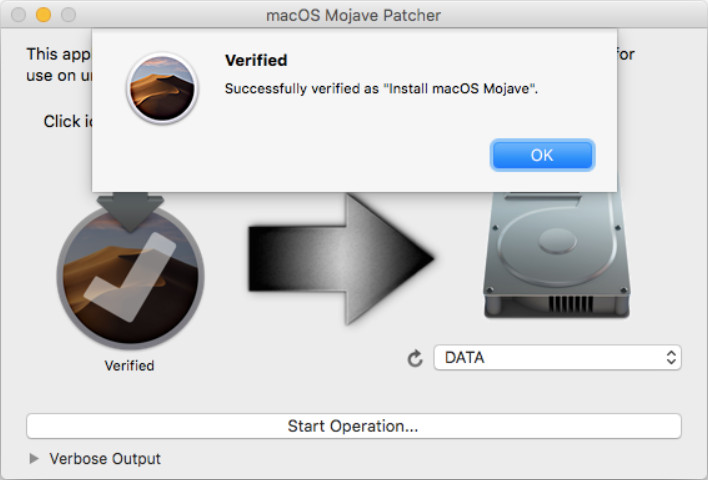This screenshot has width=708, height=480.
Task: Click the Mojave icon in Verified dialog
Action: coord(162,89)
